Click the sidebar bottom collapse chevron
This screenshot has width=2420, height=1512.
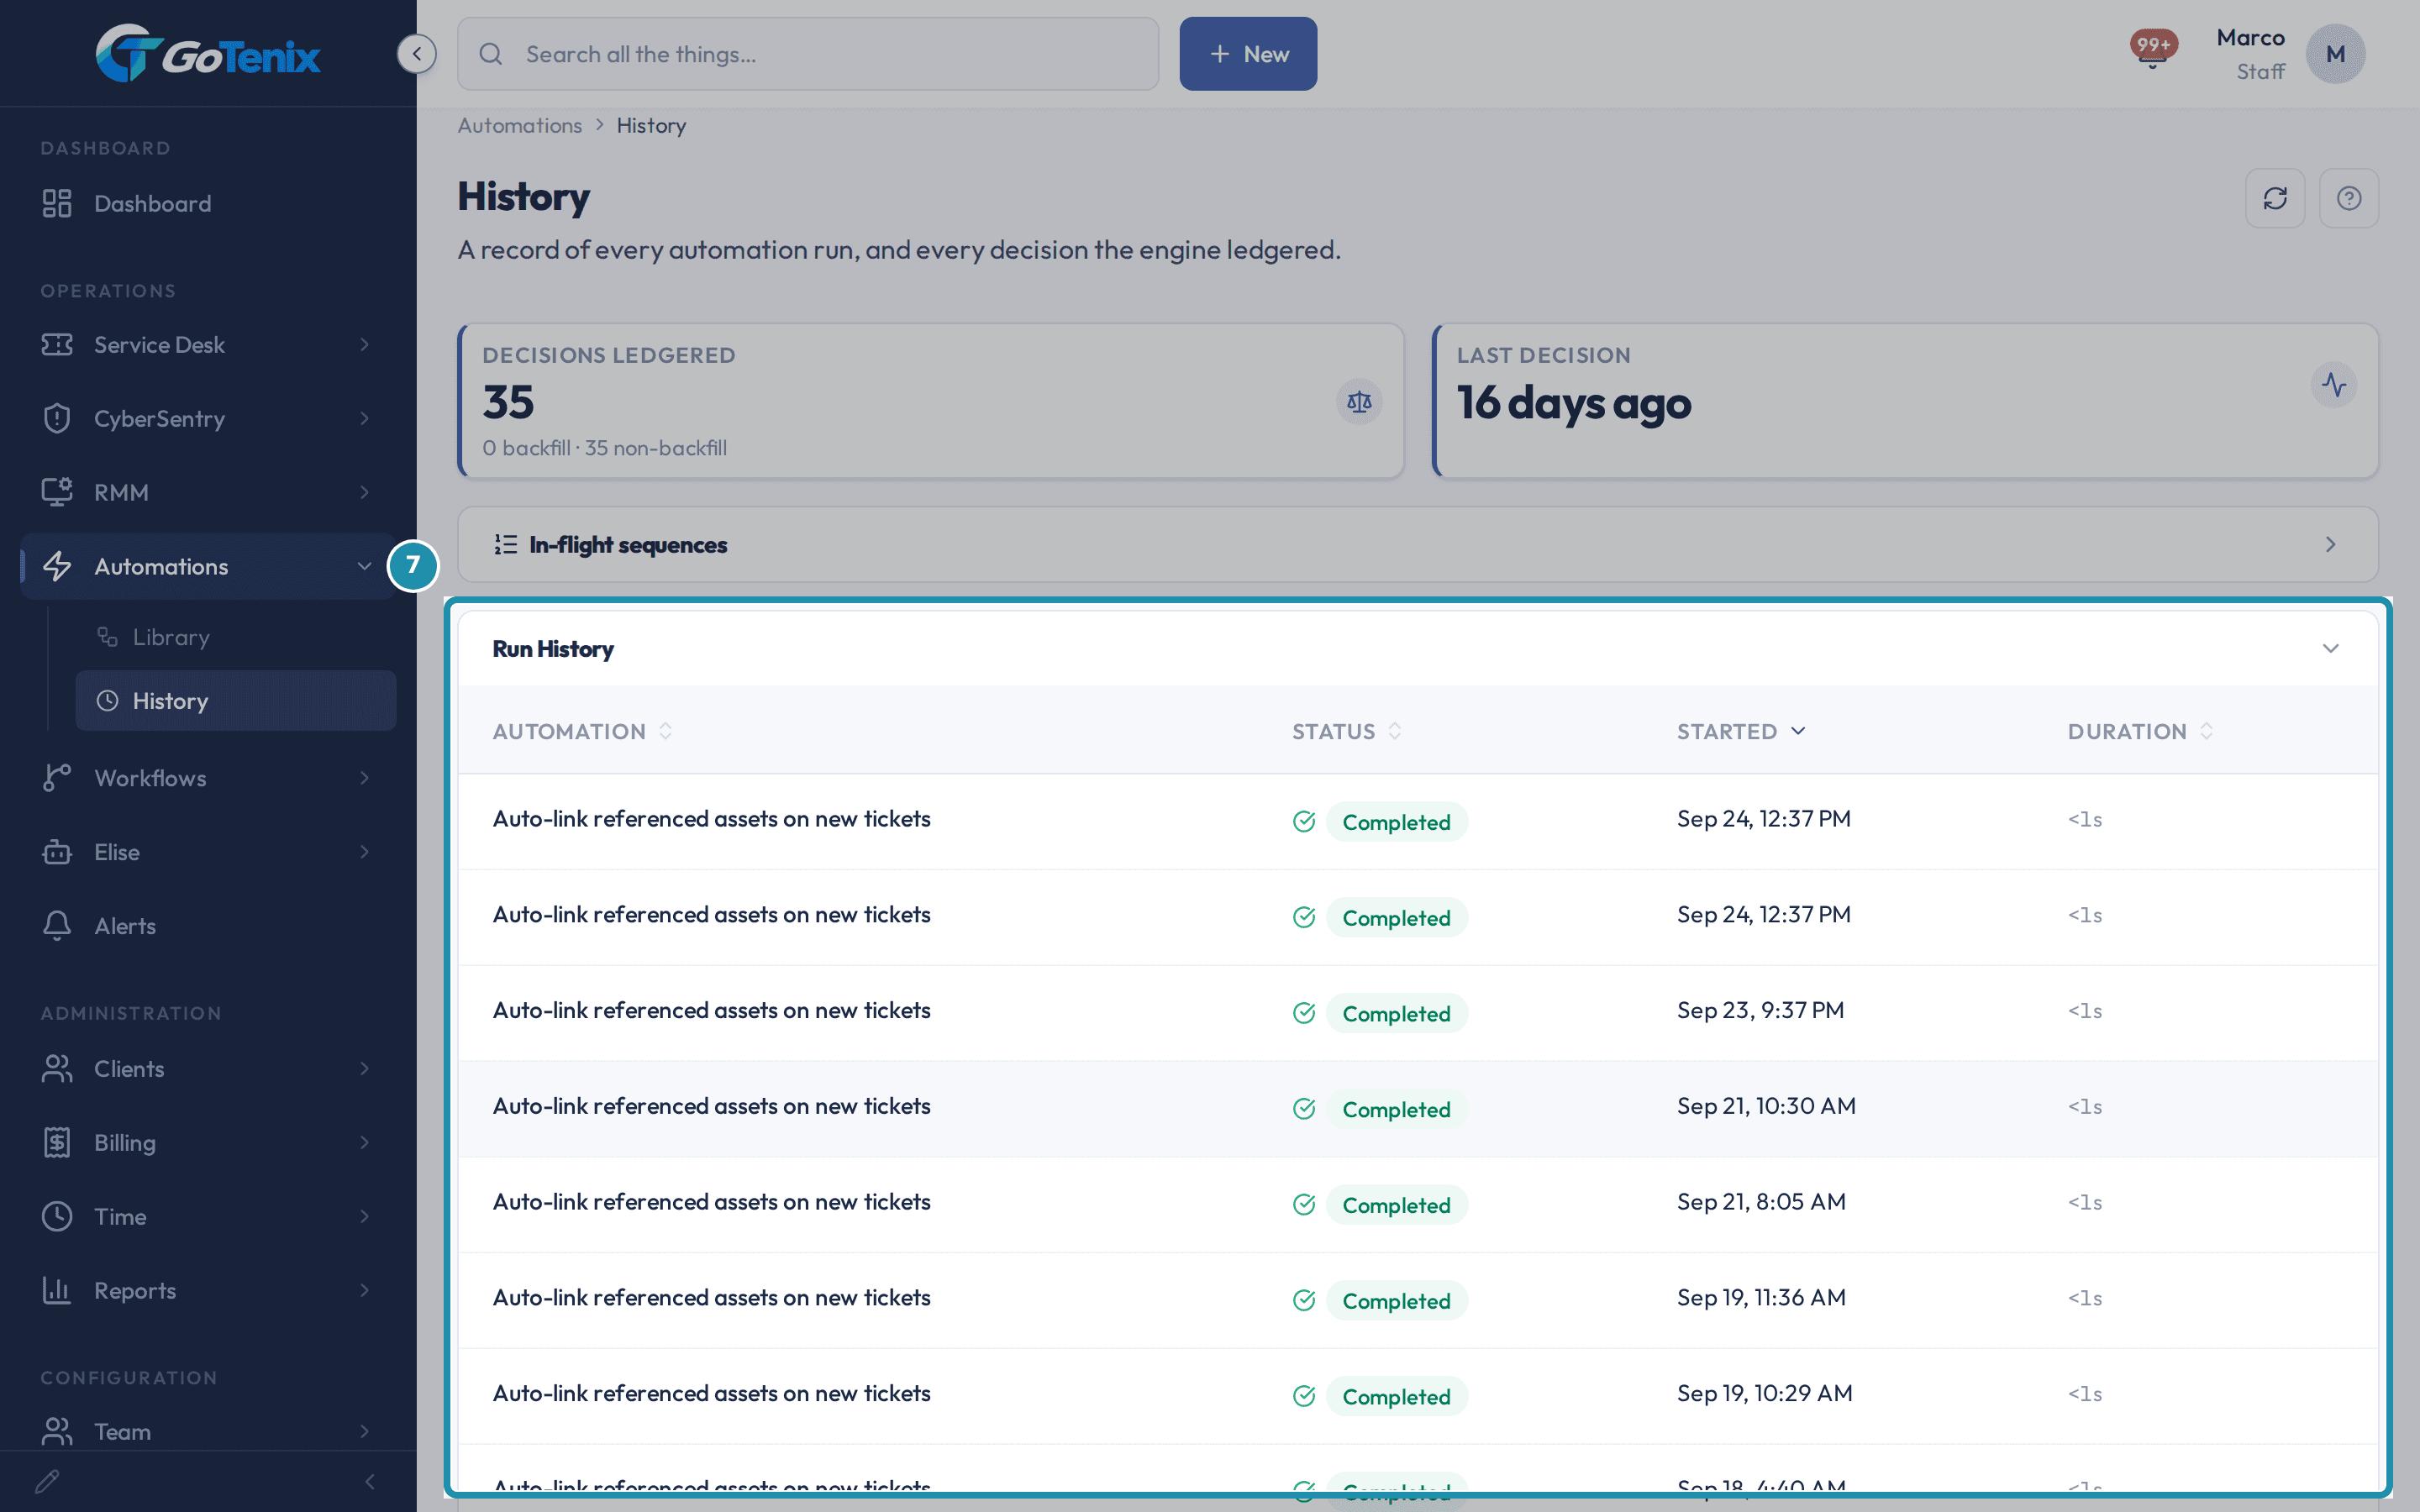[370, 1481]
